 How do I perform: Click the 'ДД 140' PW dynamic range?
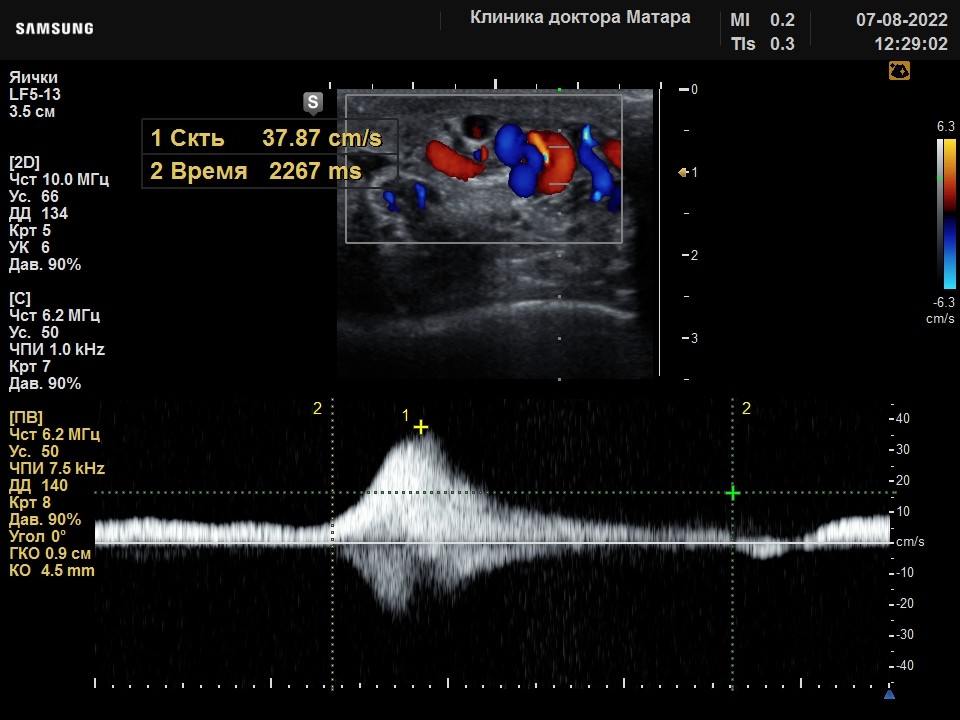[38, 486]
